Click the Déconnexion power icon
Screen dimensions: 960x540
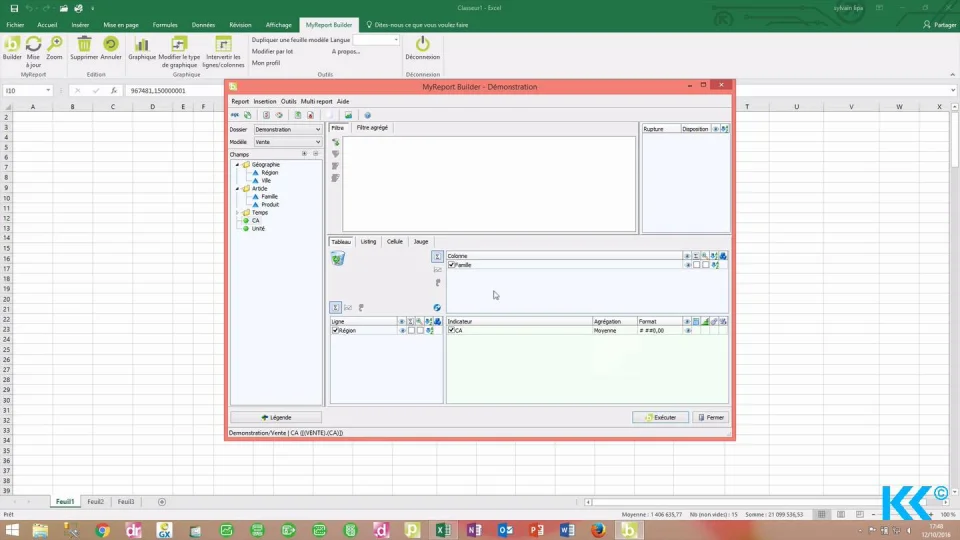422,43
